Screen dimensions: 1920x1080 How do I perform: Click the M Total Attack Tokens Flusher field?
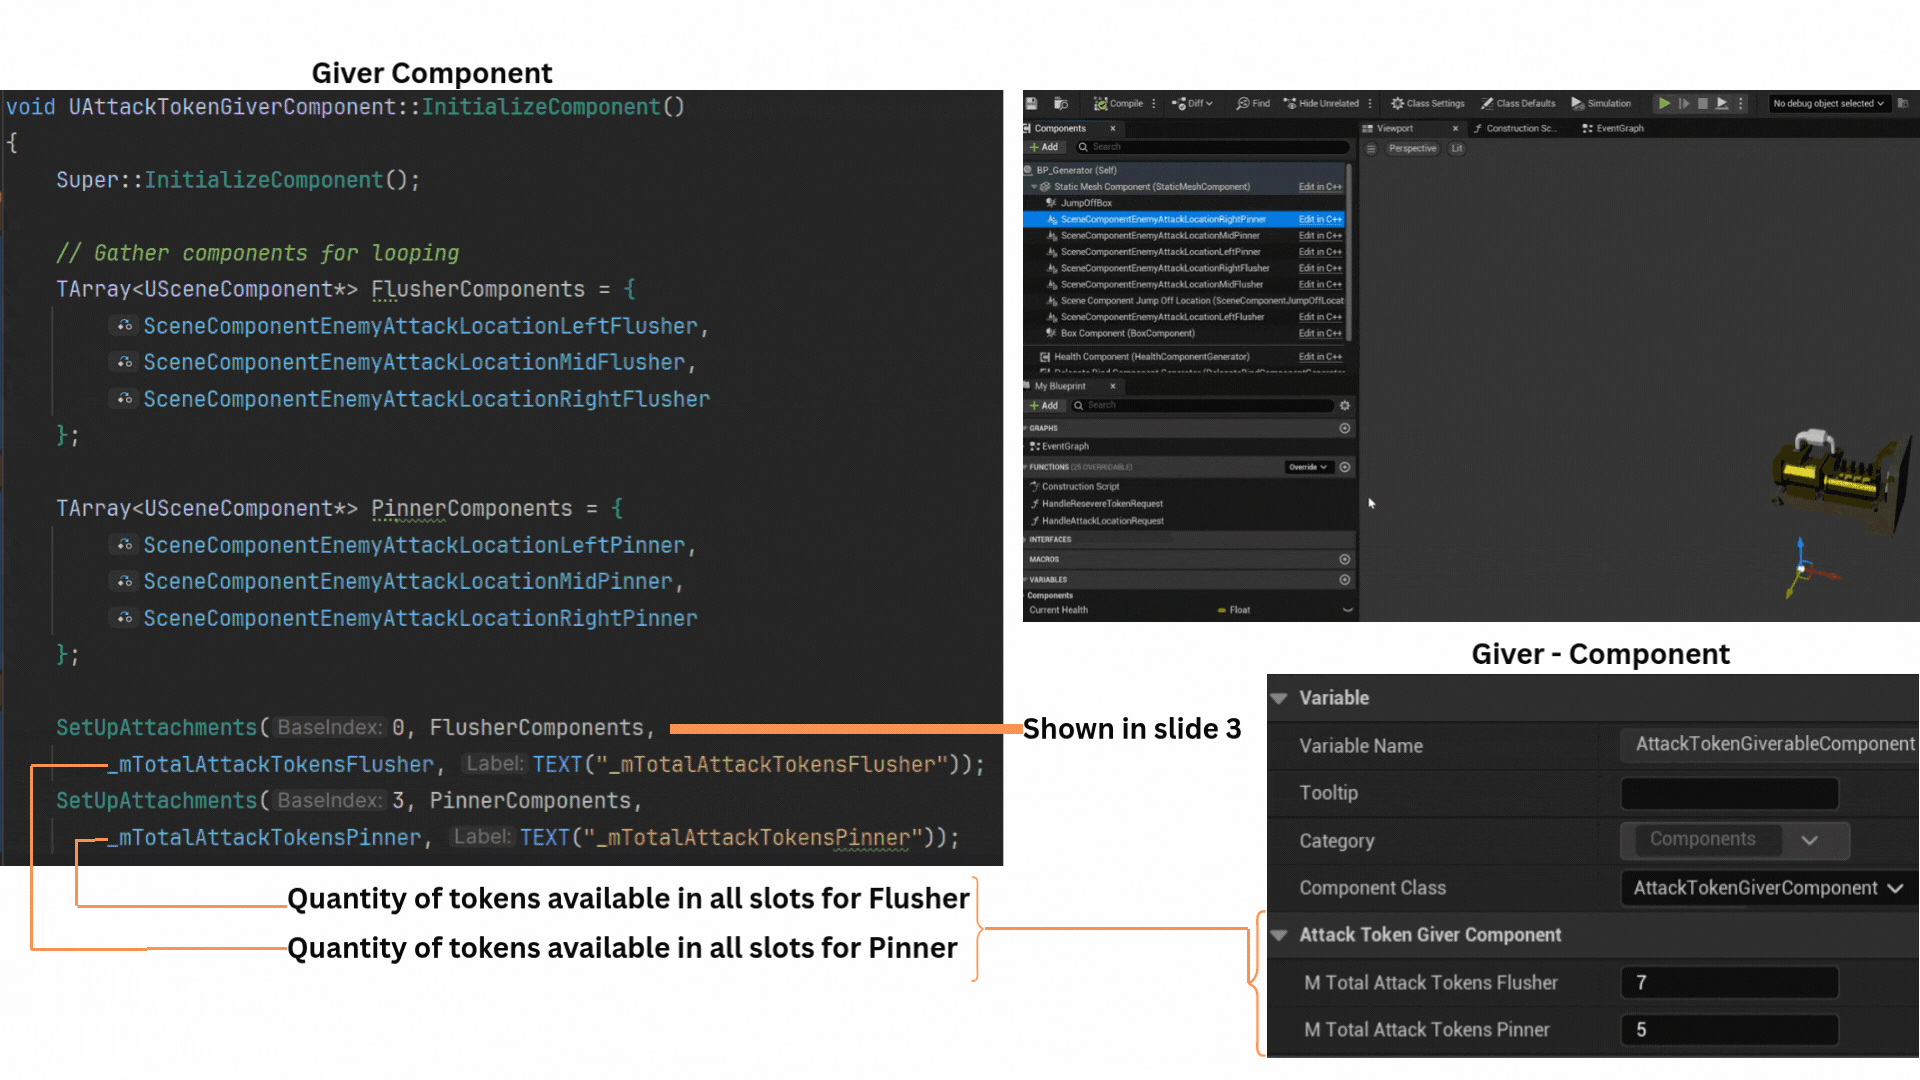[1729, 983]
